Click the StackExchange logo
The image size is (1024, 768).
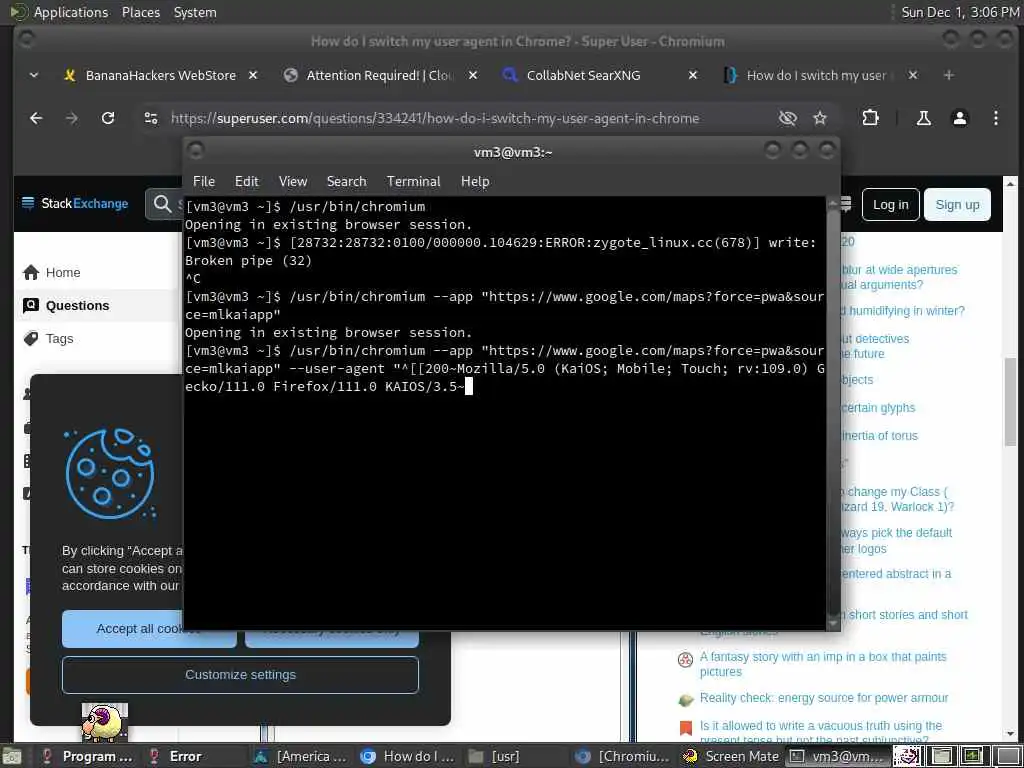pyautogui.click(x=75, y=204)
